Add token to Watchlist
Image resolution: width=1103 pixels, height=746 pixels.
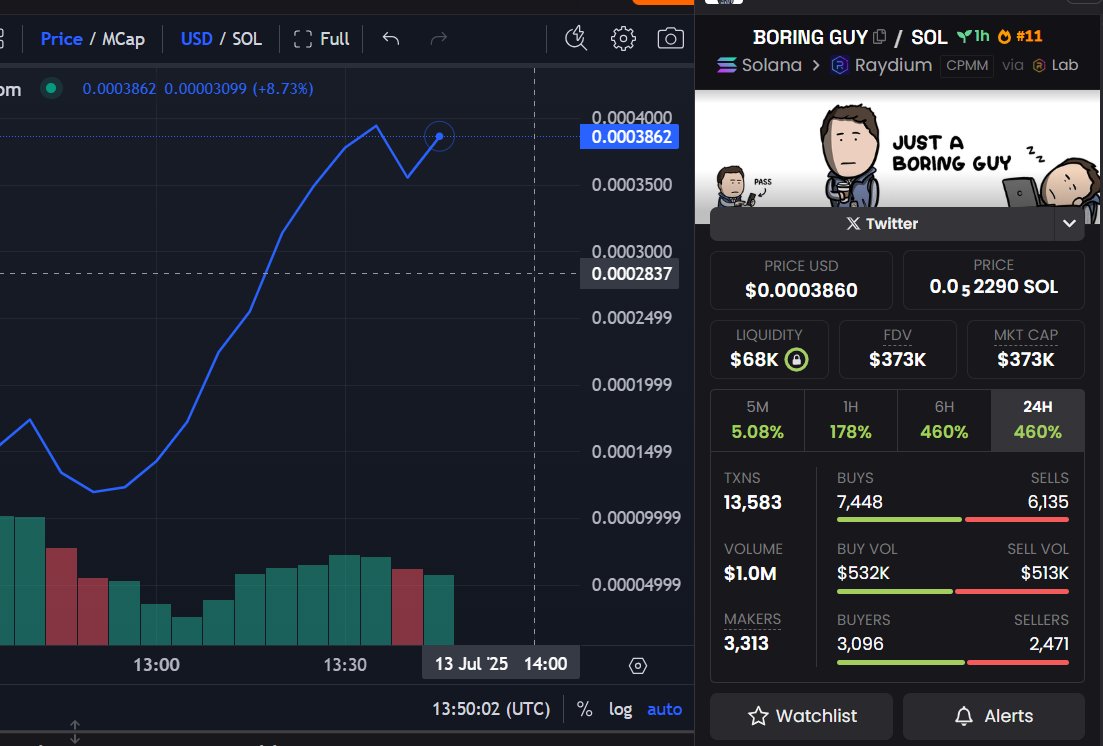pos(801,716)
